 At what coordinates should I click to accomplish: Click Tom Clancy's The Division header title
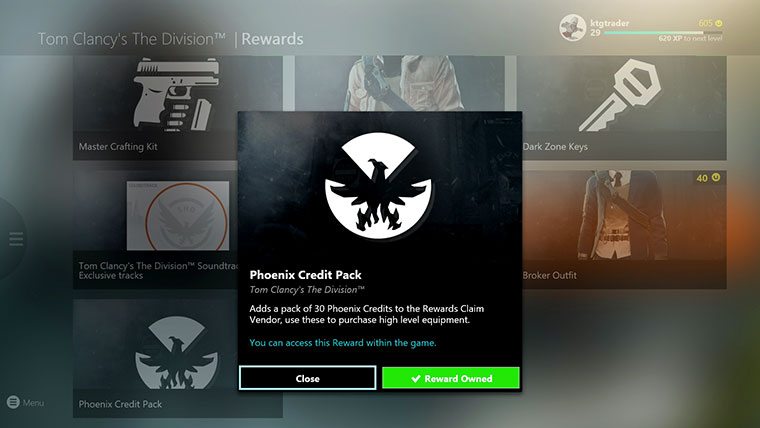pyautogui.click(x=132, y=39)
